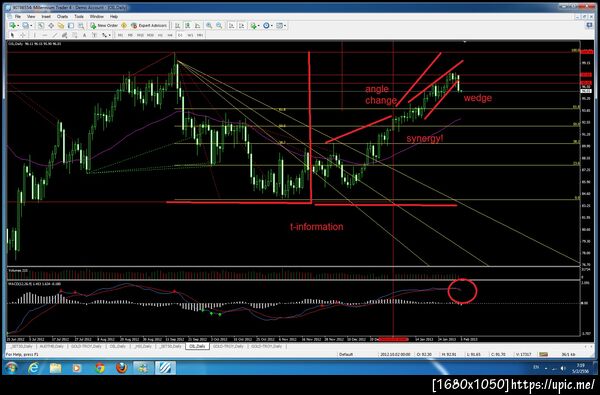Screen dimensions: 600x395
Task: Expand the Templates dropdown arrow
Action: 285,26
